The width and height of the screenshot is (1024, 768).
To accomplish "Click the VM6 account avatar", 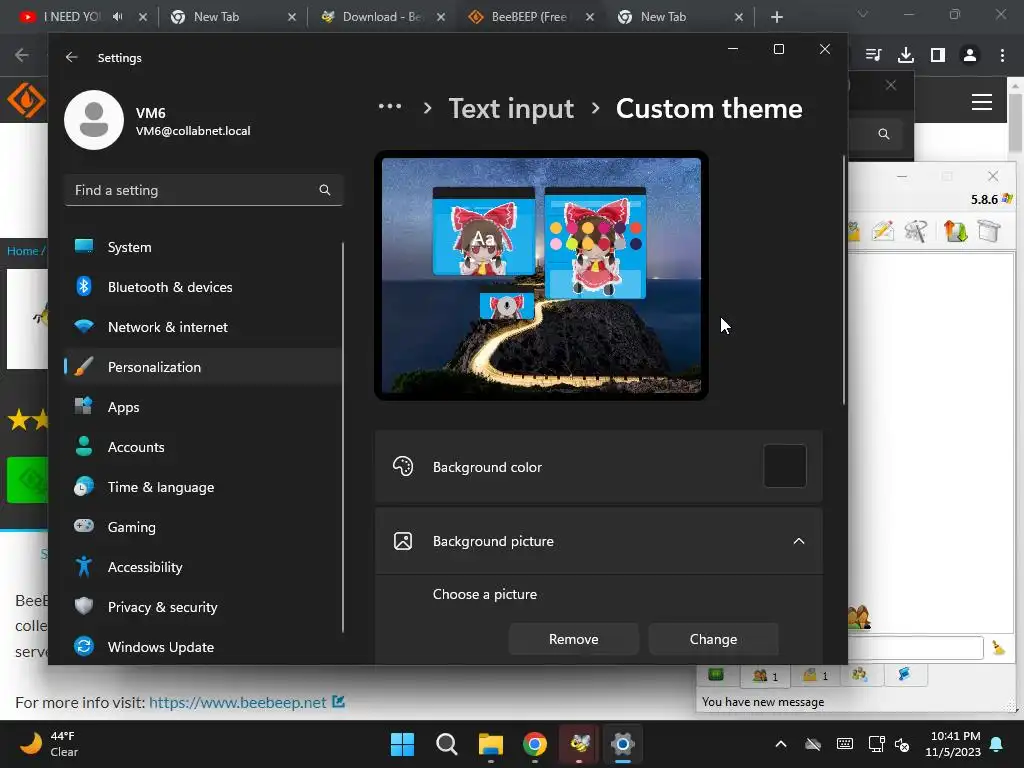I will click(x=94, y=120).
